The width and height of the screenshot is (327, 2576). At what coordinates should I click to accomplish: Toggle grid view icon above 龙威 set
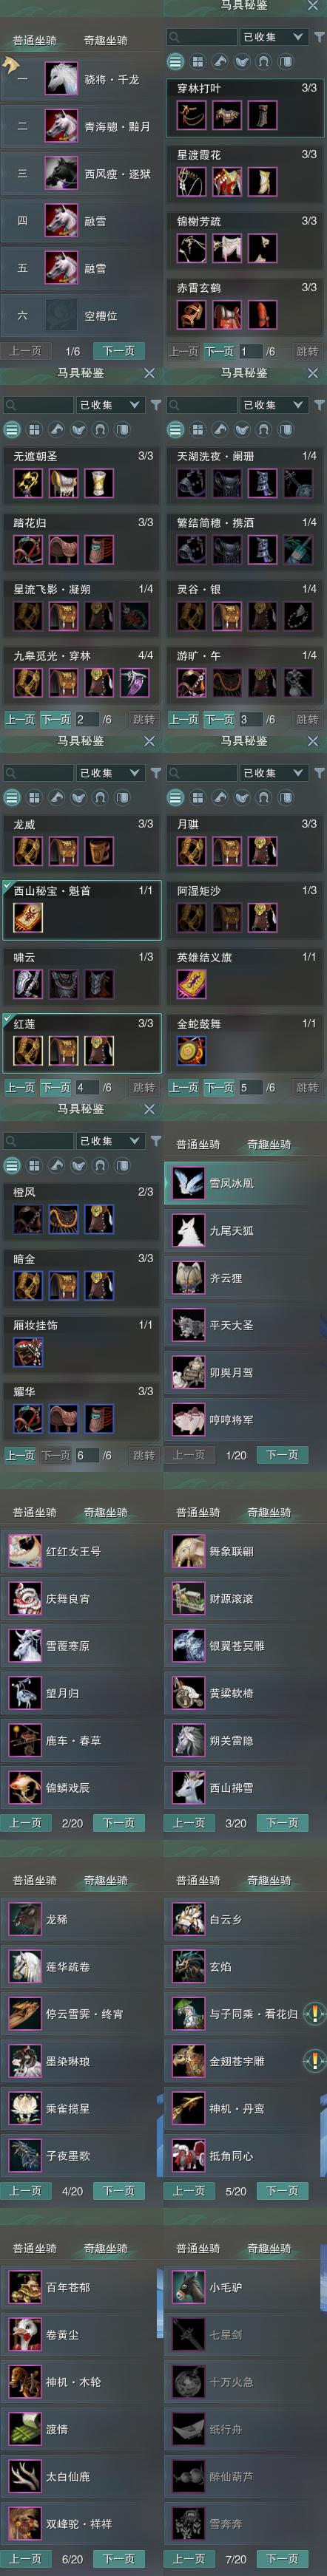tap(34, 797)
